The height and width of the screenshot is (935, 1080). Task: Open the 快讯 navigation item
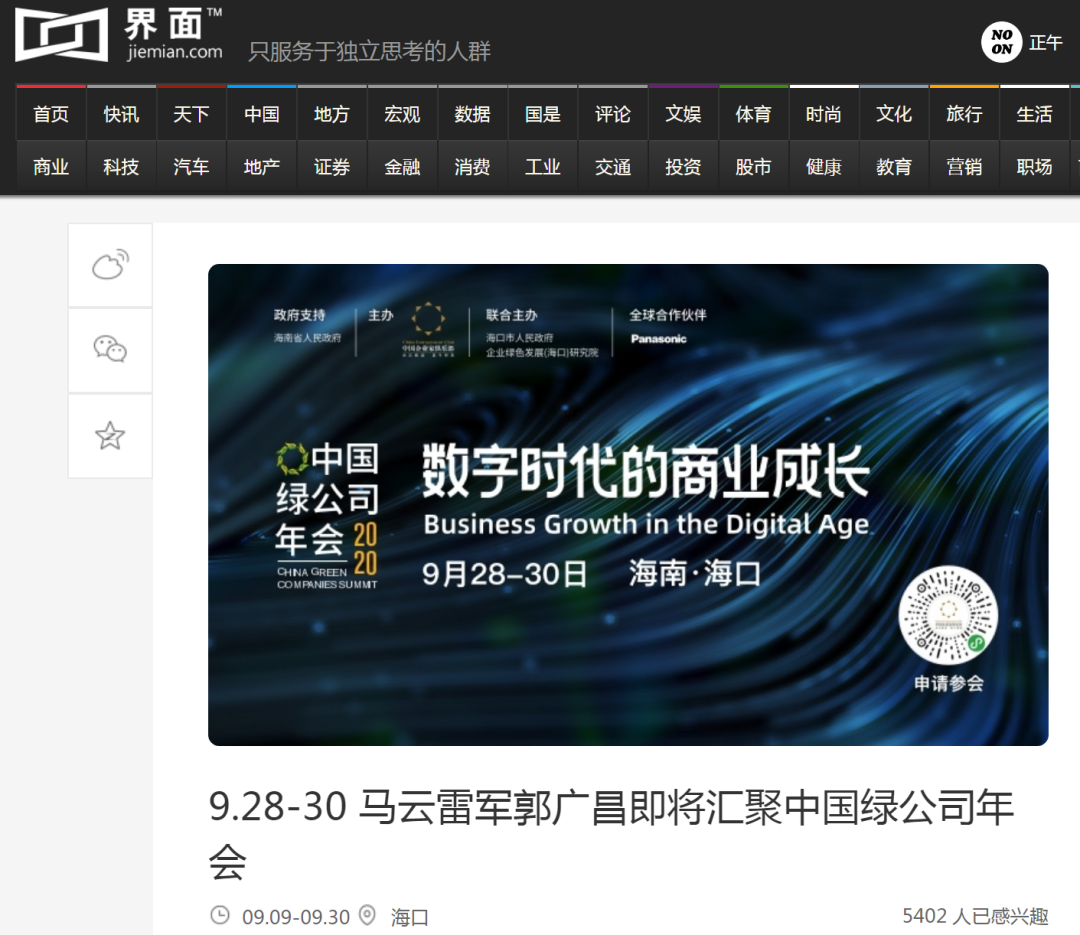121,114
